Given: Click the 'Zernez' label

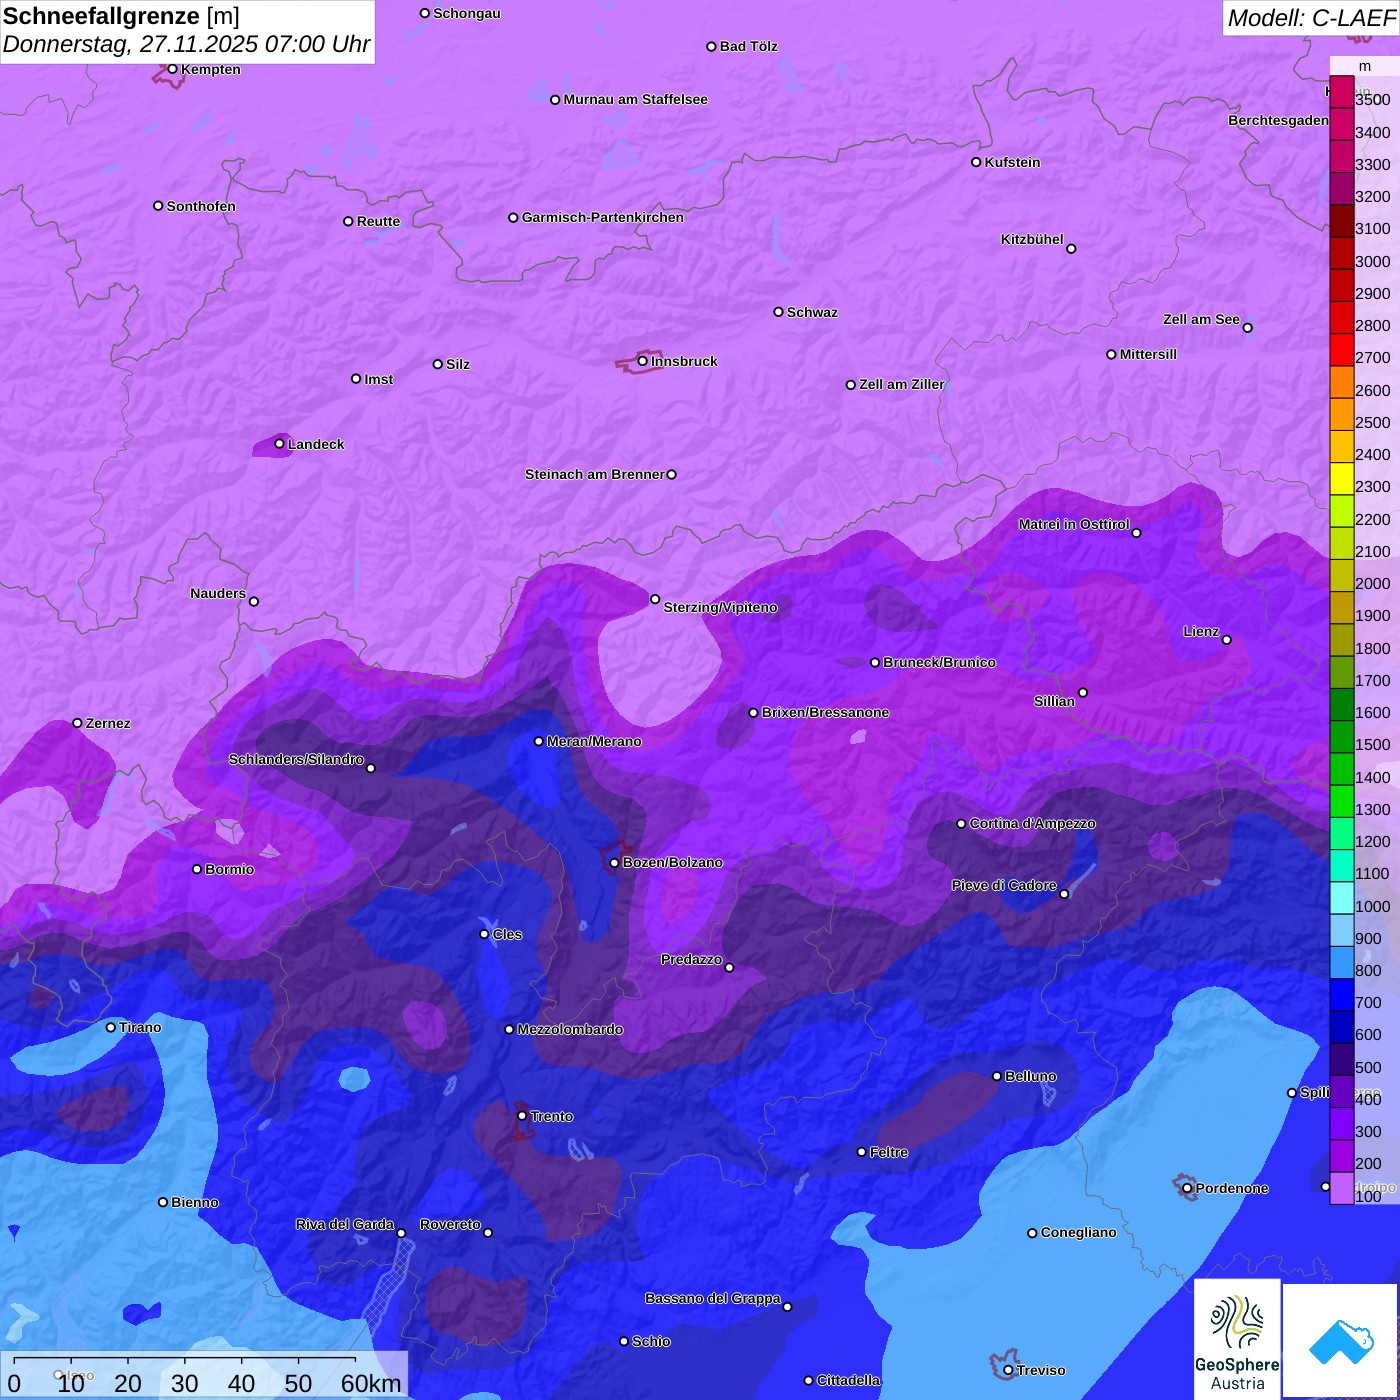Looking at the screenshot, I should point(108,723).
